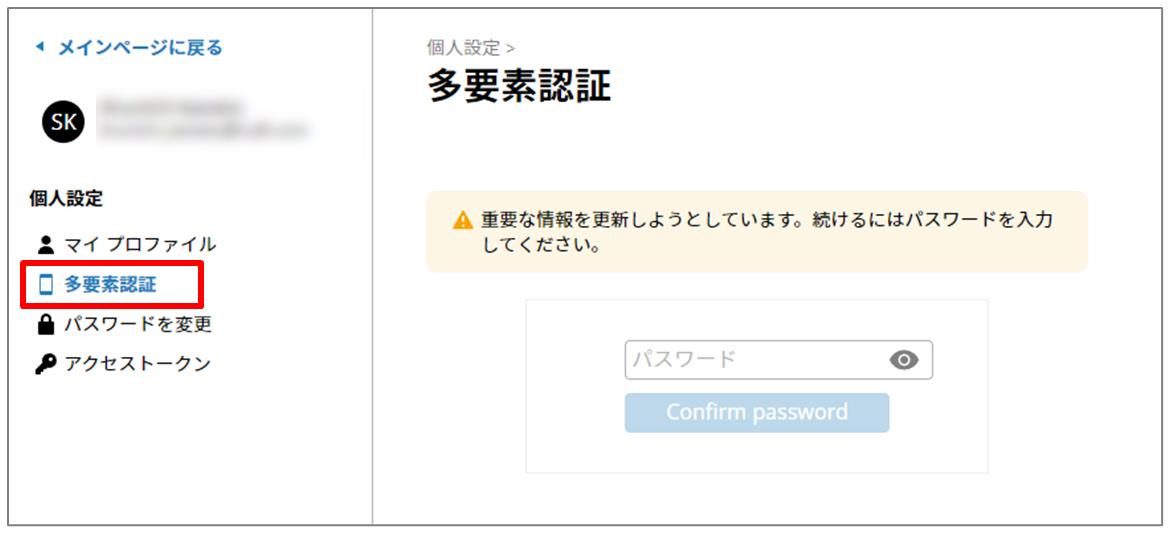Click the key icon for アクセストークン
The height and width of the screenshot is (534, 1171).
click(45, 364)
